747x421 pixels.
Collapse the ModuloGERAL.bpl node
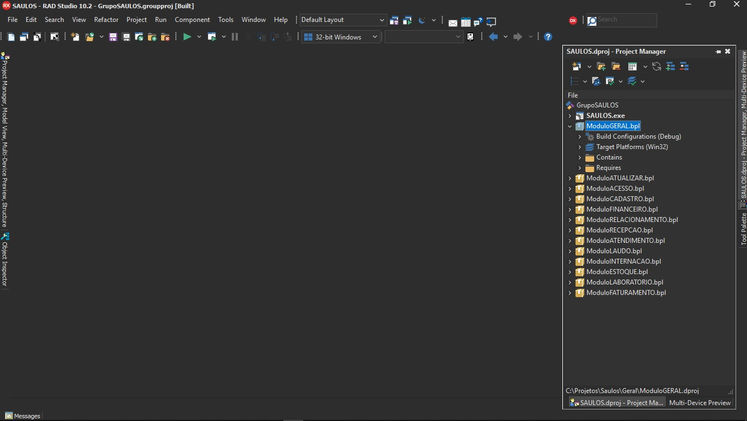click(x=570, y=126)
